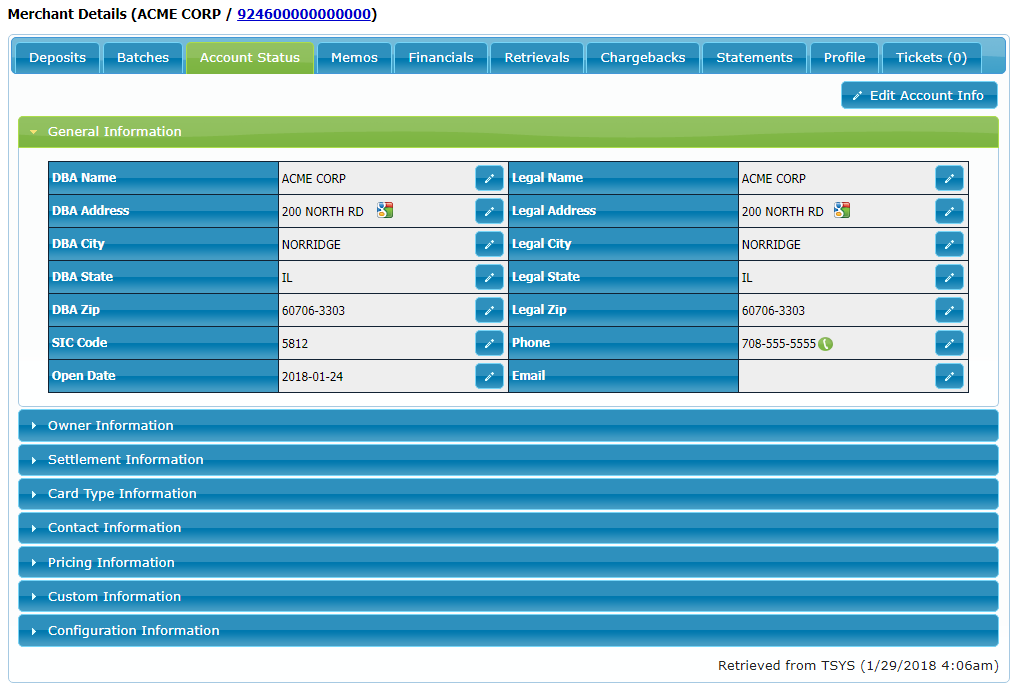Expand the Settlement Information section
Image resolution: width=1015 pixels, height=687 pixels.
pyautogui.click(x=508, y=460)
